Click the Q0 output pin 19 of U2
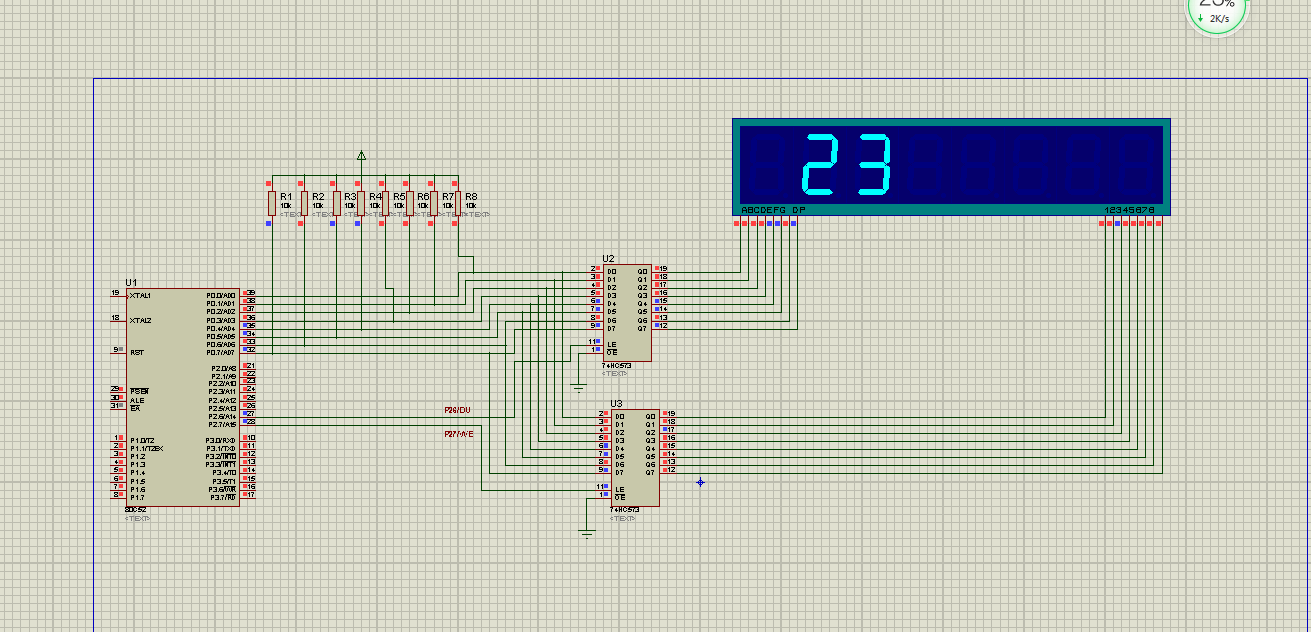1311x632 pixels. (x=659, y=270)
